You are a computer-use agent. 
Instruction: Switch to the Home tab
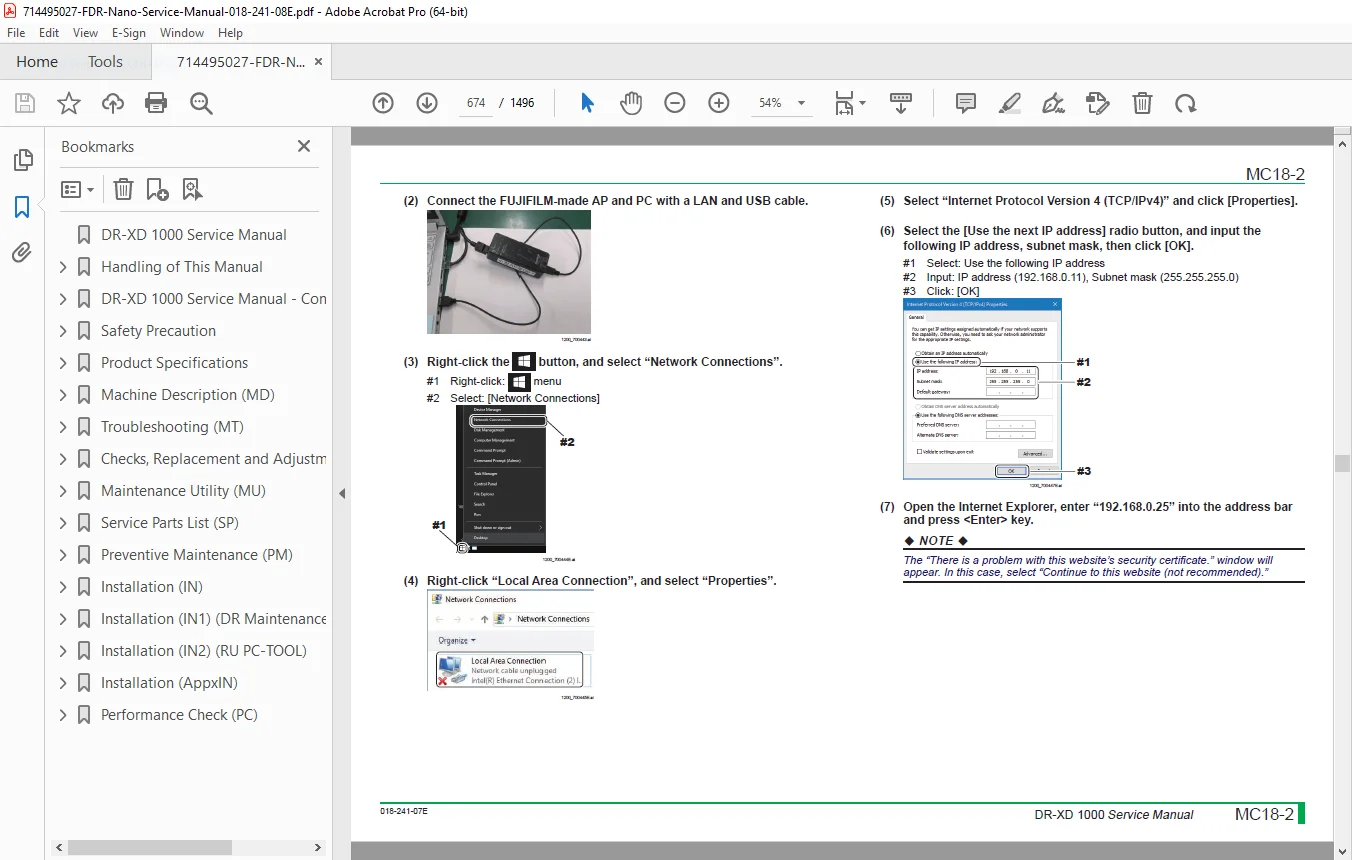[x=37, y=62]
